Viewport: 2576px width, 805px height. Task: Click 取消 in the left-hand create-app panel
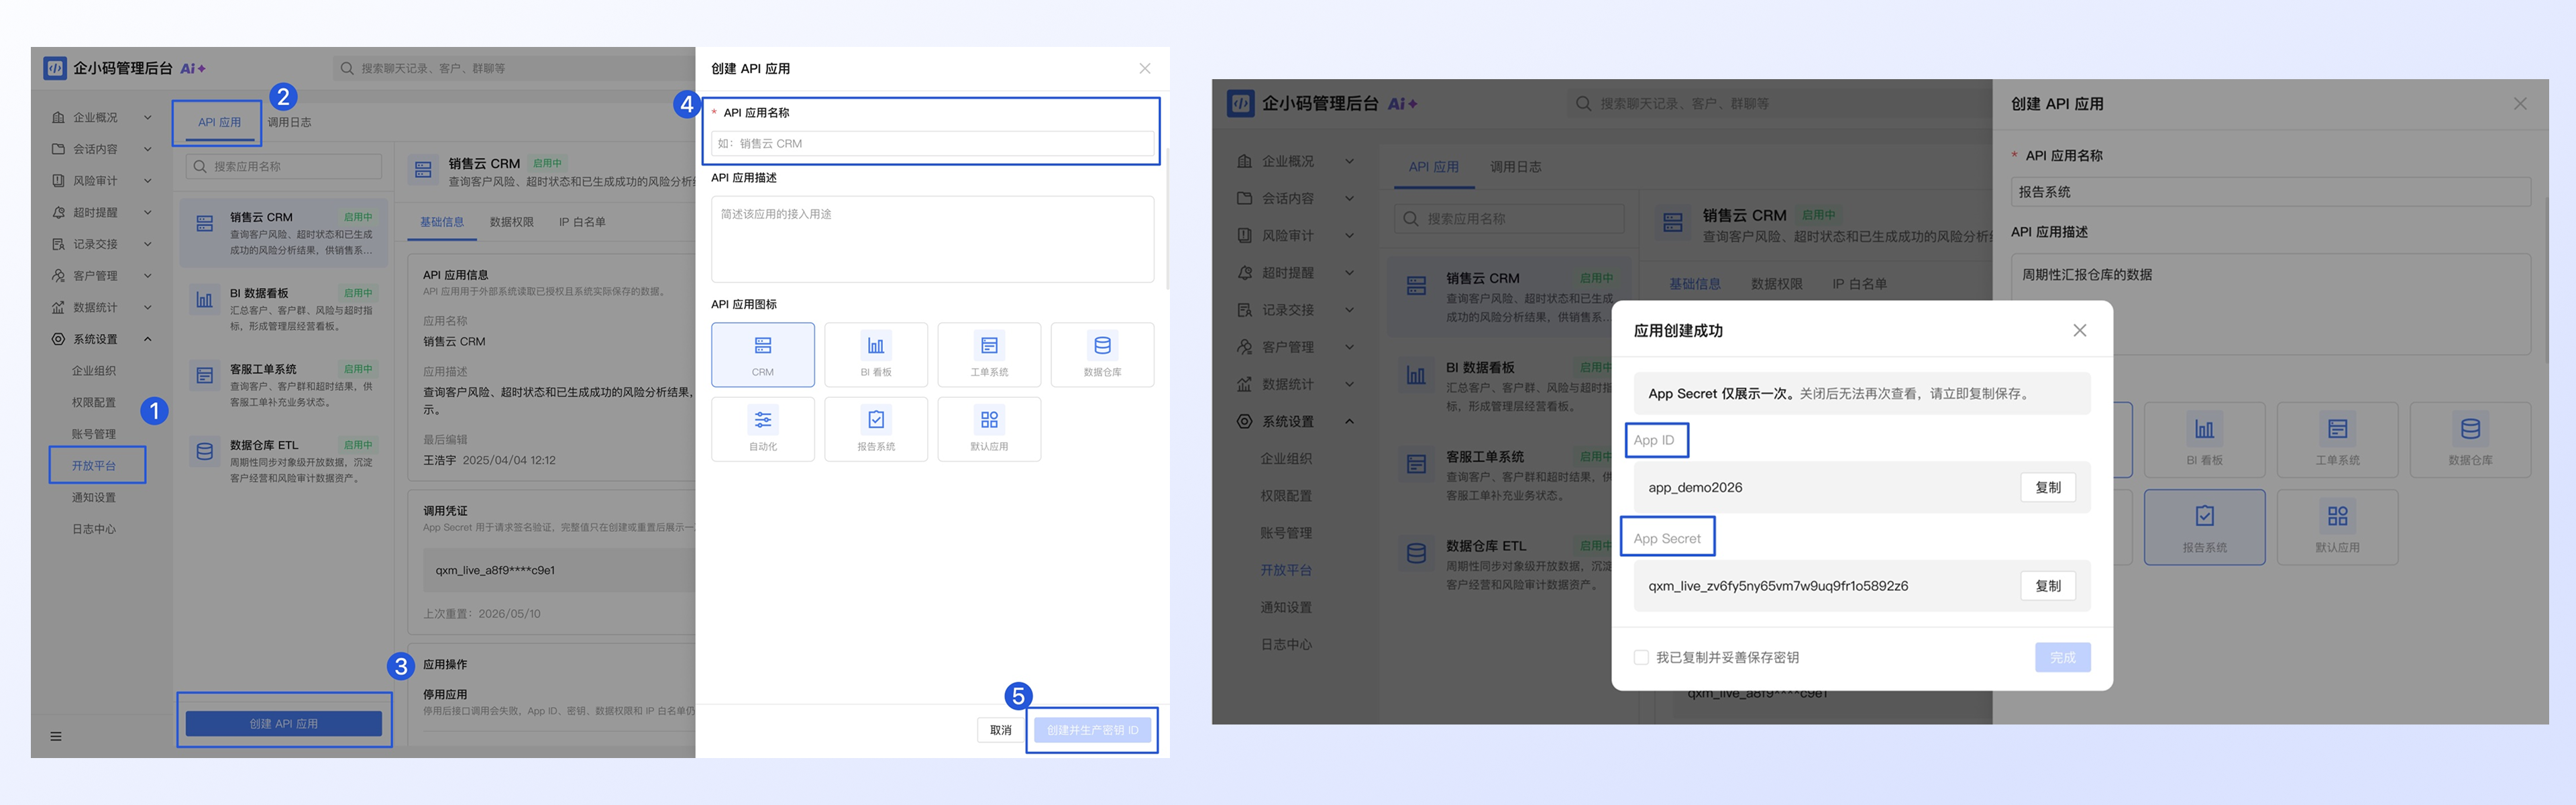(x=1000, y=730)
